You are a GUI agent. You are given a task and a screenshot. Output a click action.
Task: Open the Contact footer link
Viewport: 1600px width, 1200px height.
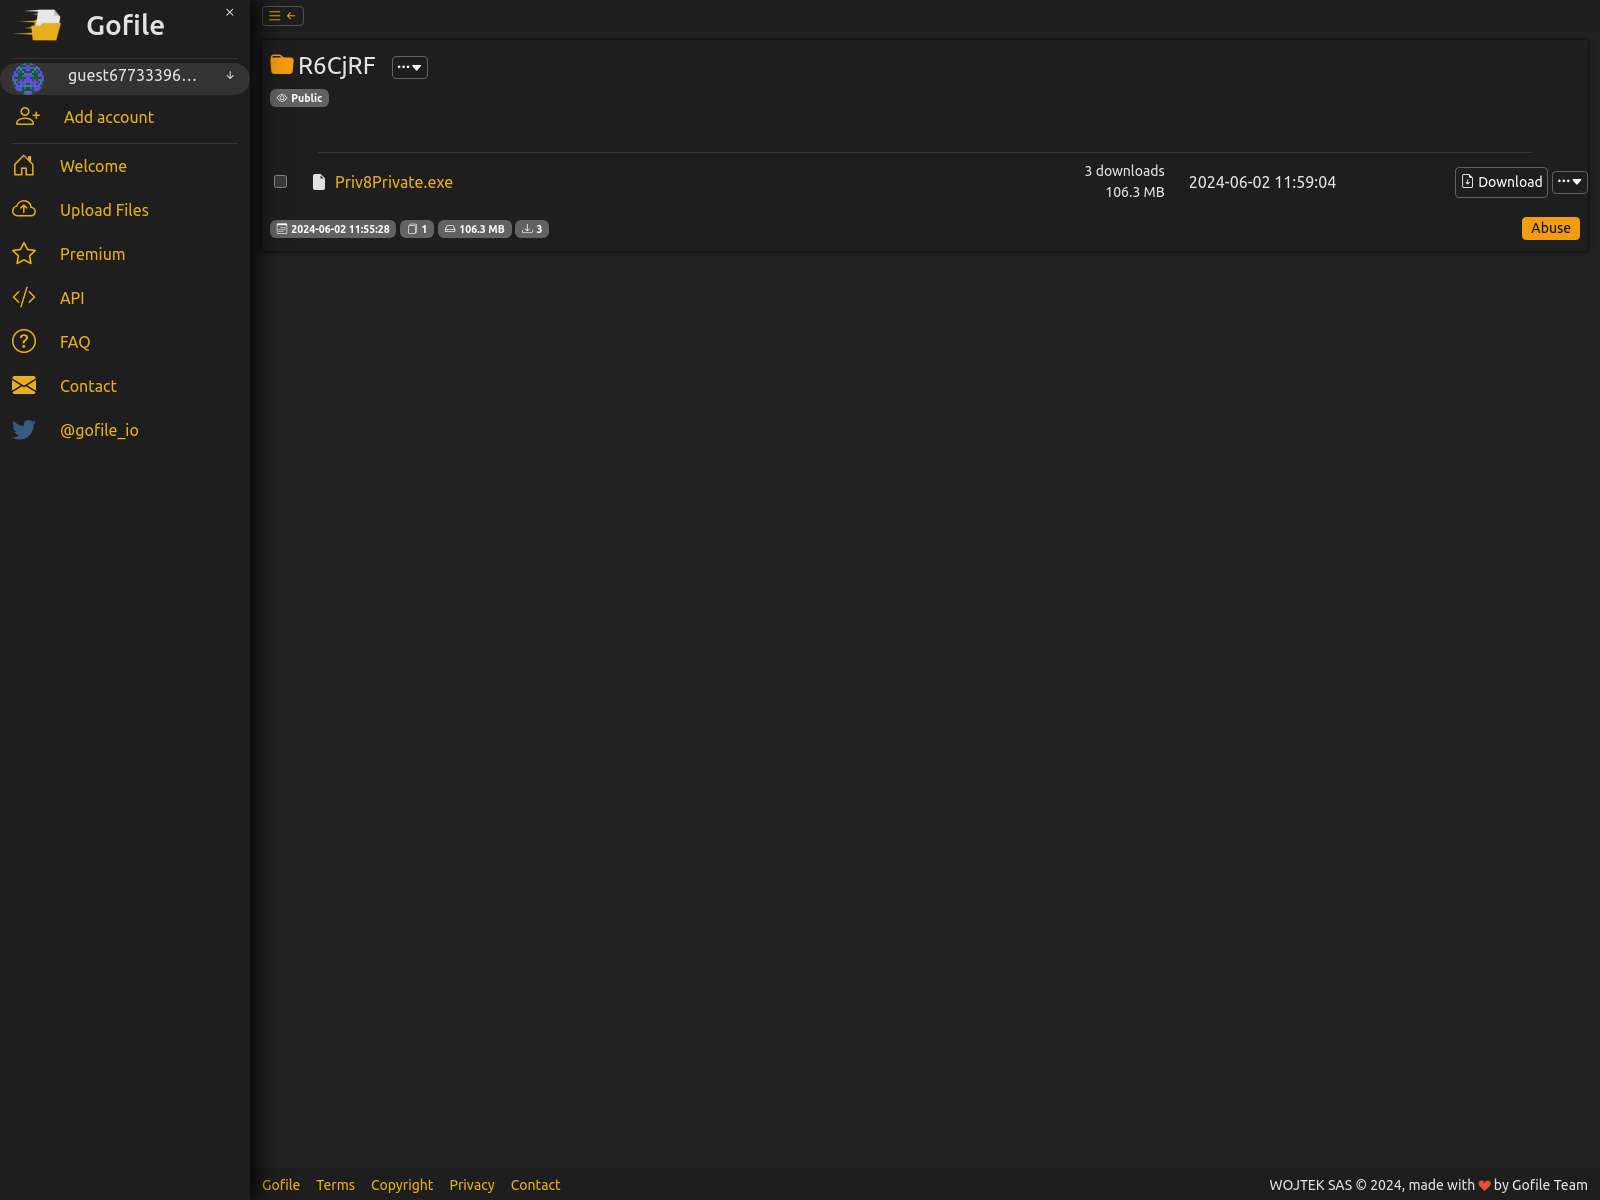(x=535, y=1185)
